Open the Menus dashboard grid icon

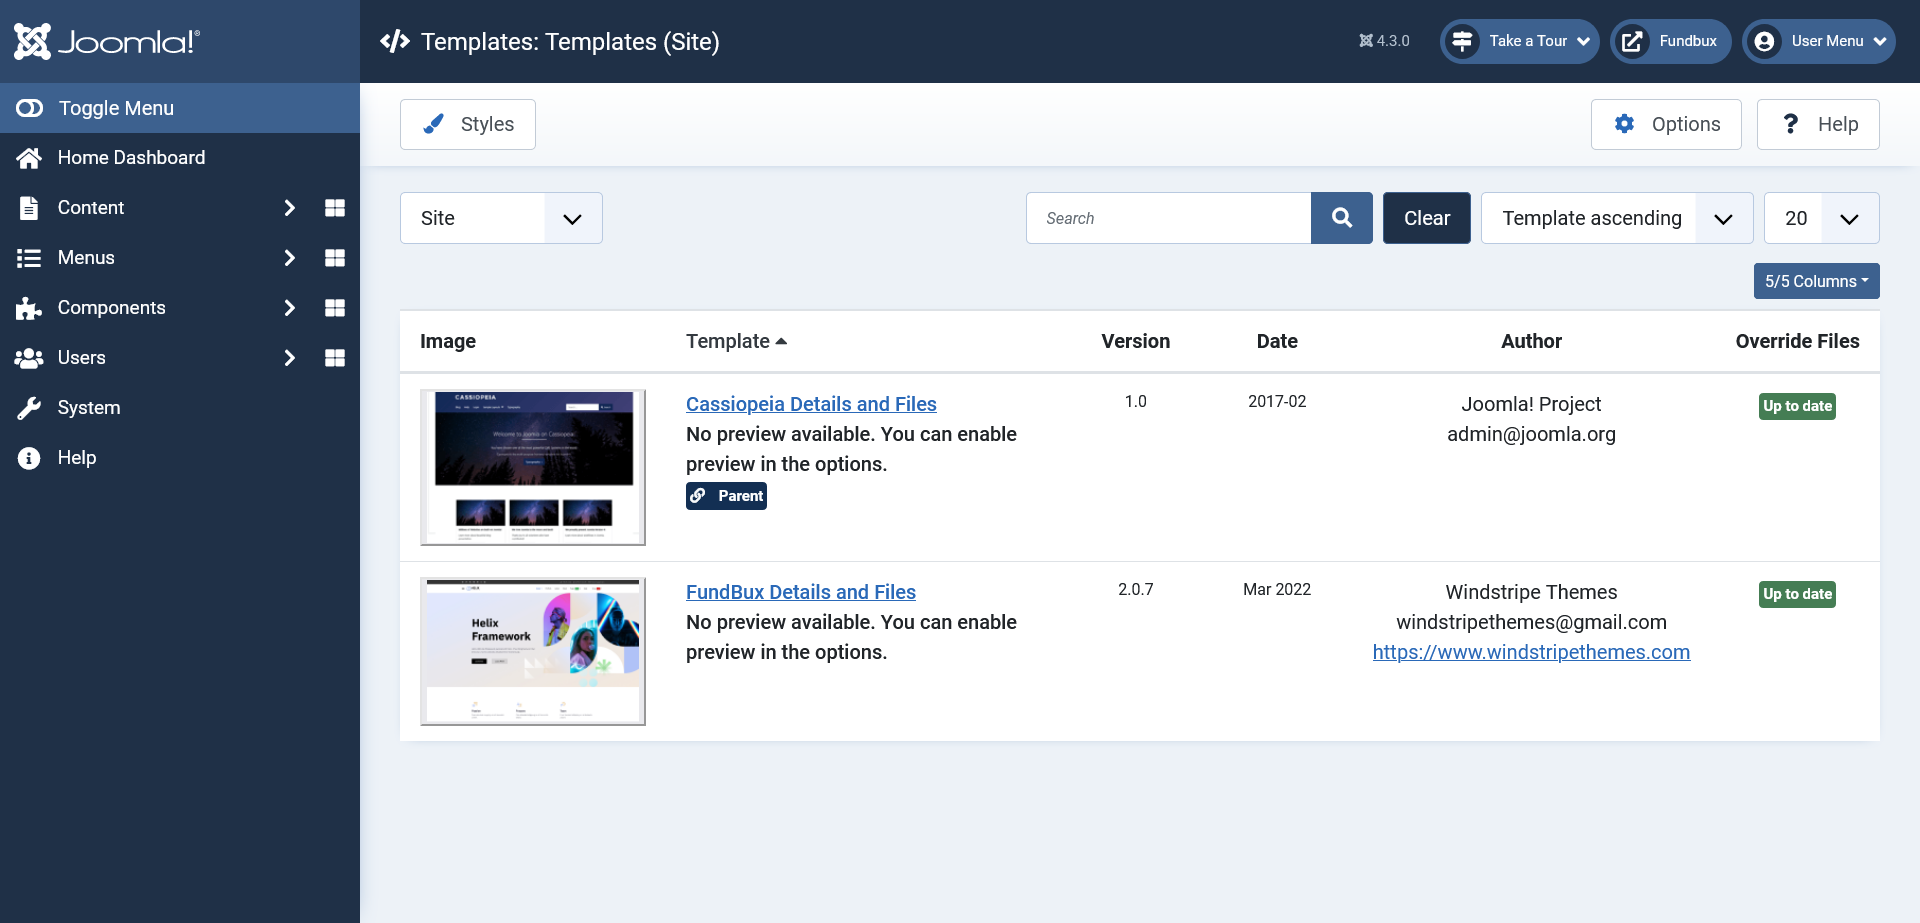[x=335, y=258]
